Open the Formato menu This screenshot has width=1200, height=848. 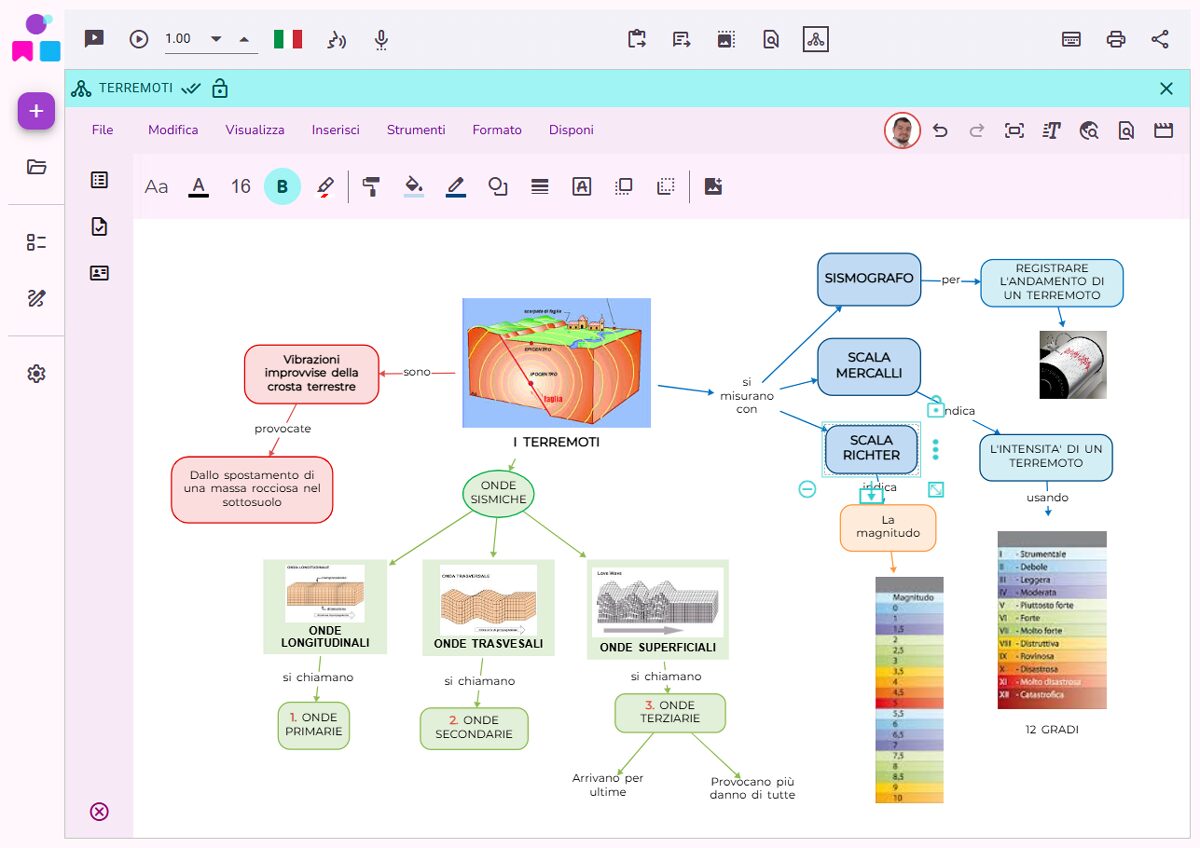point(497,130)
